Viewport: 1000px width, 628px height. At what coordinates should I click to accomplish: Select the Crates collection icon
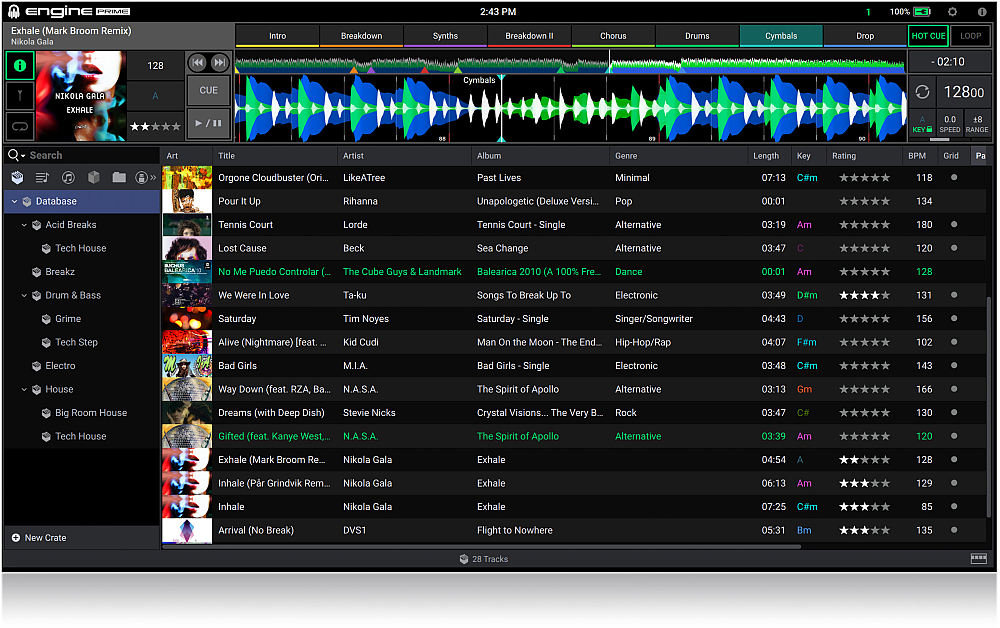coord(17,177)
